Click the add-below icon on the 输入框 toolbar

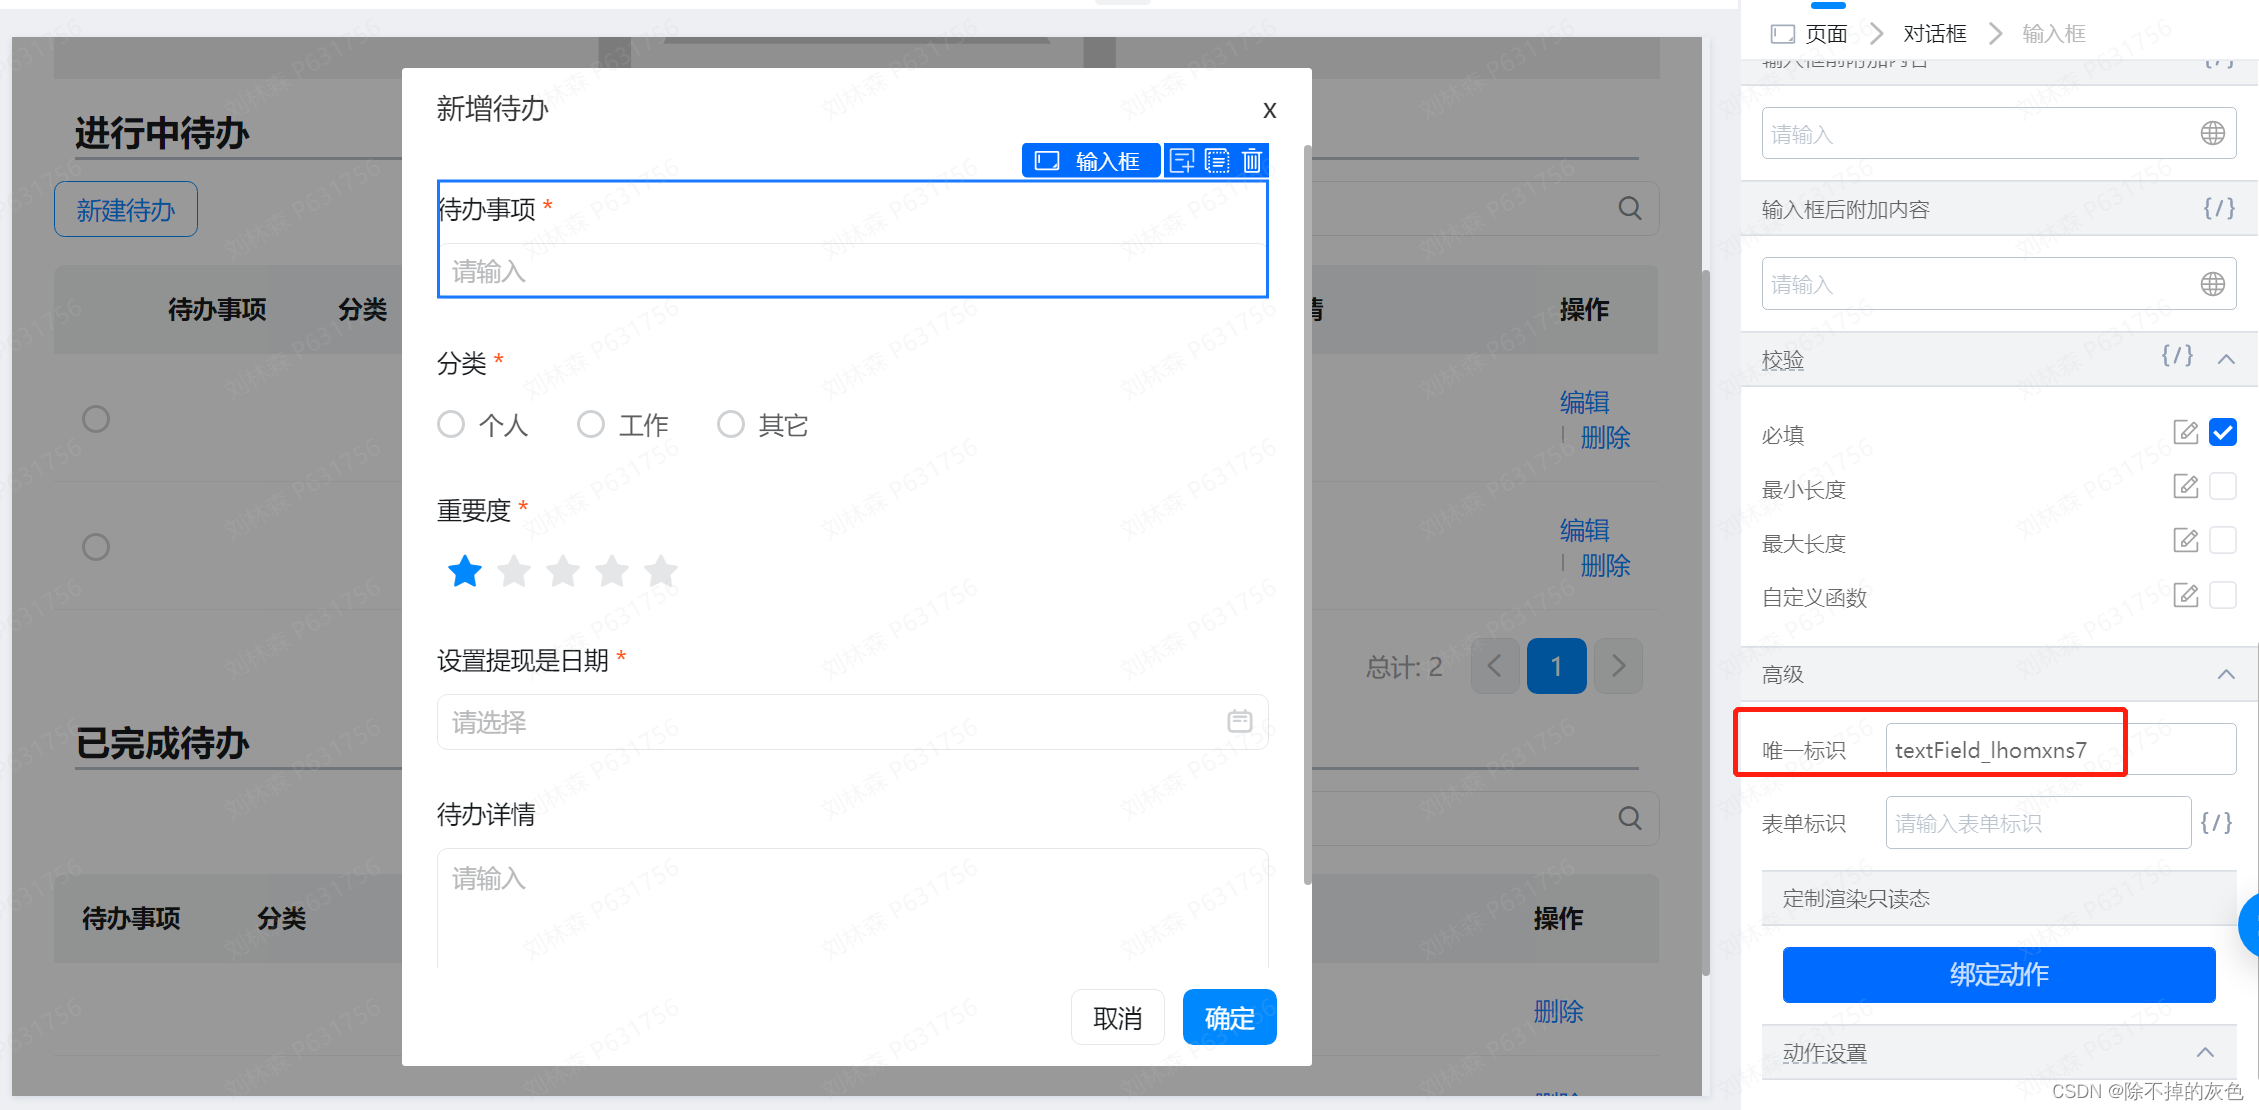tap(1182, 161)
